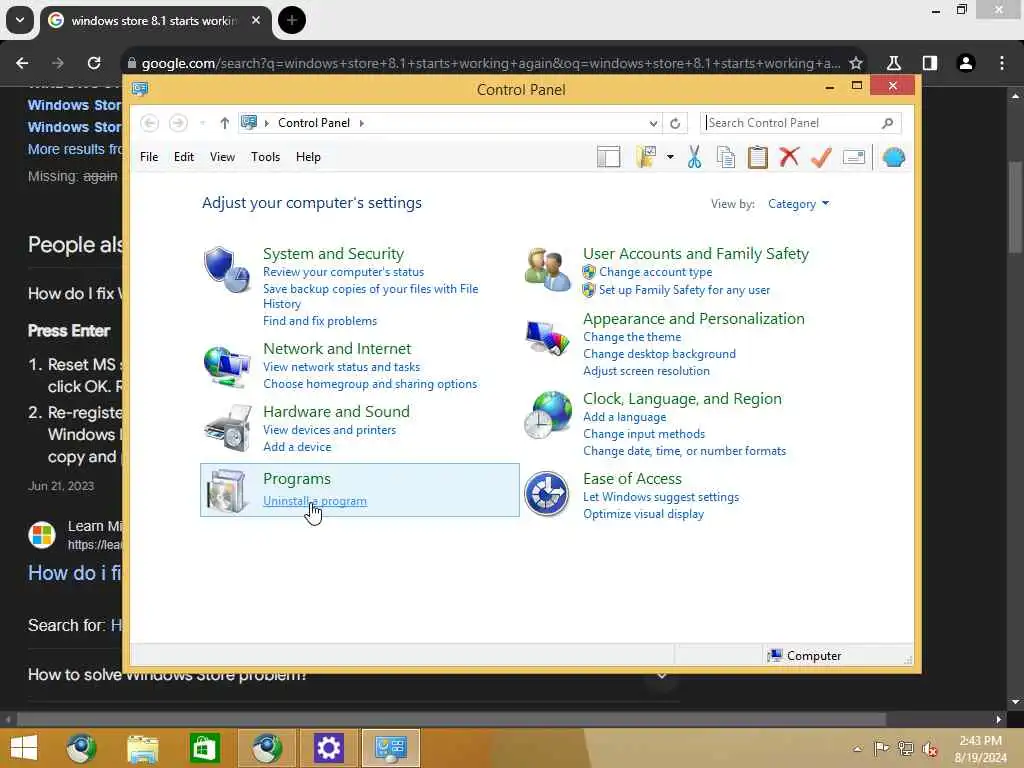Click Change account type link
This screenshot has width=1024, height=768.
(x=655, y=272)
